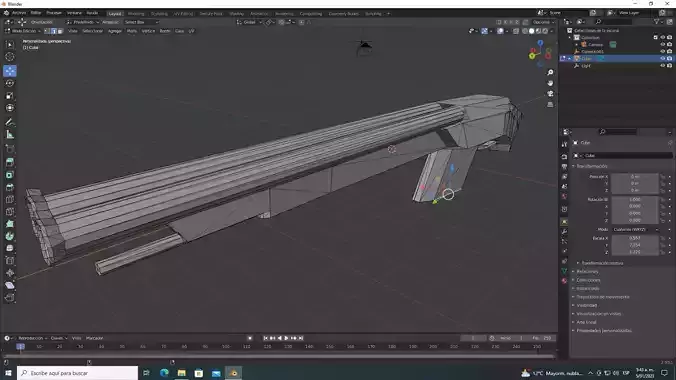This screenshot has width=676, height=380.
Task: Select the Poly Build tool
Action: [10, 224]
